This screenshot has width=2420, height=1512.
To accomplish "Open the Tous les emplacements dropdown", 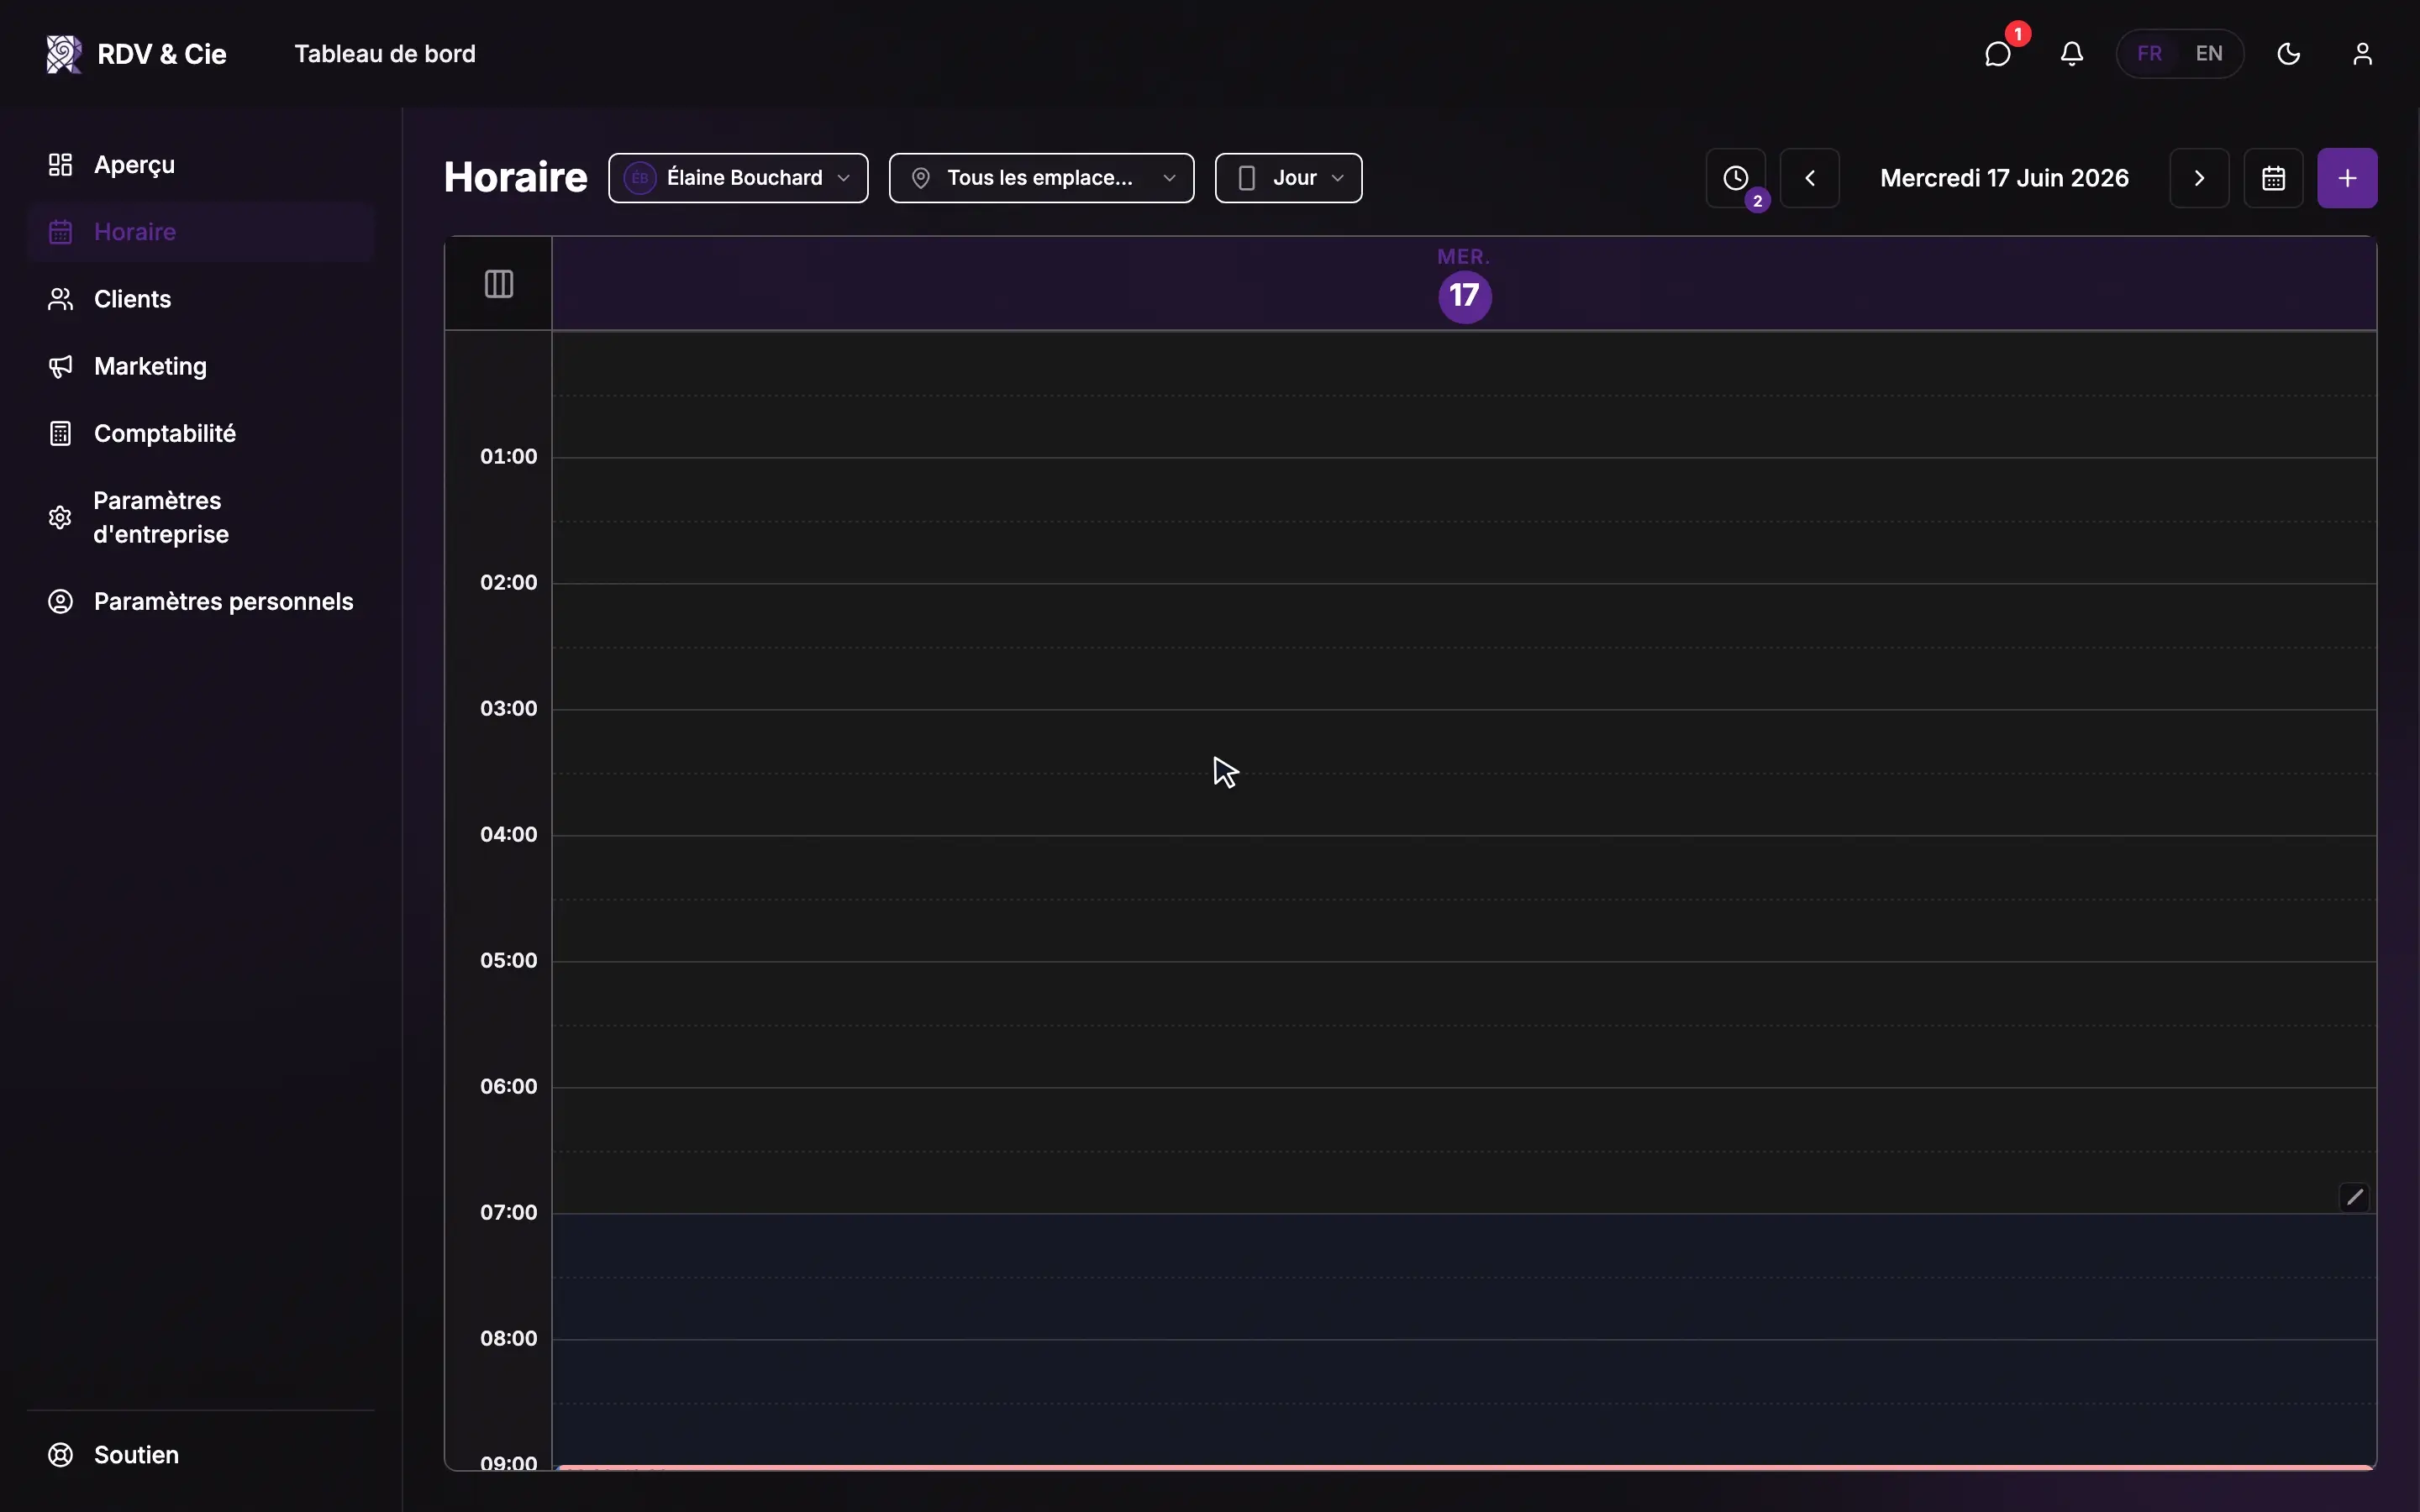I will click(1041, 178).
